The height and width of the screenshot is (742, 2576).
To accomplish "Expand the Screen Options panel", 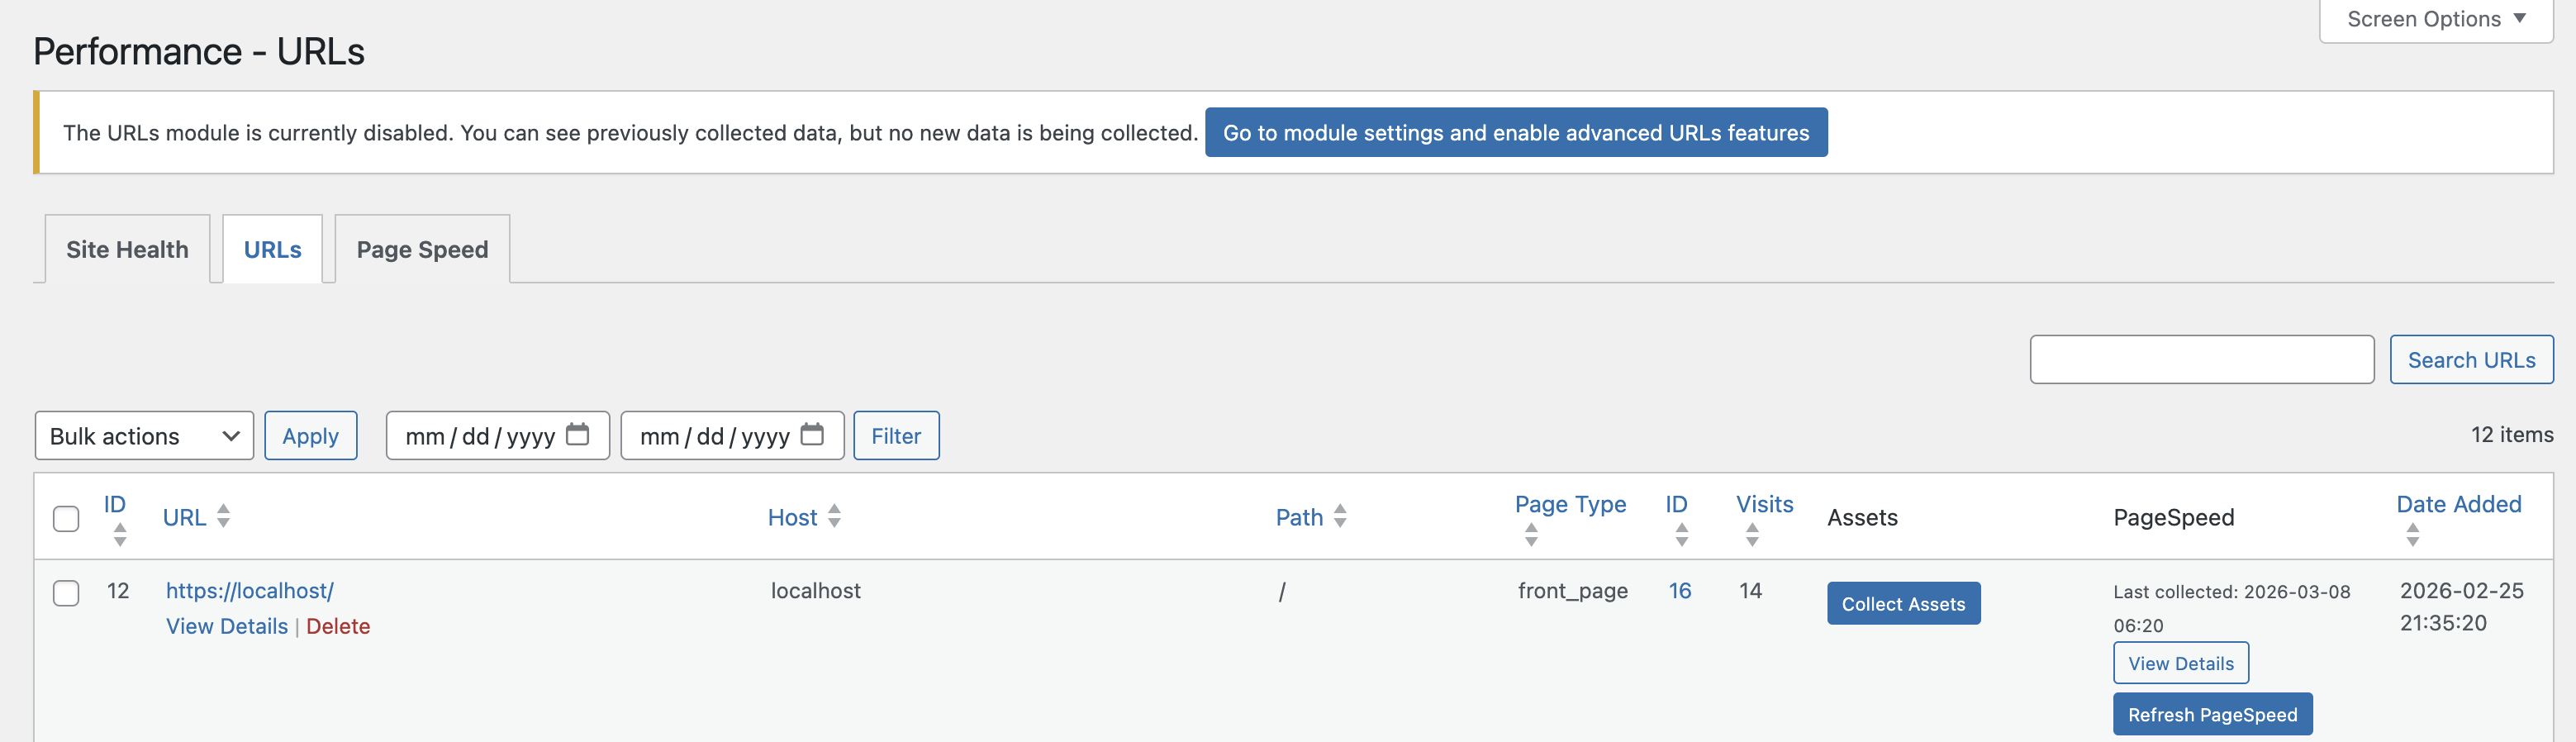I will click(2435, 19).
